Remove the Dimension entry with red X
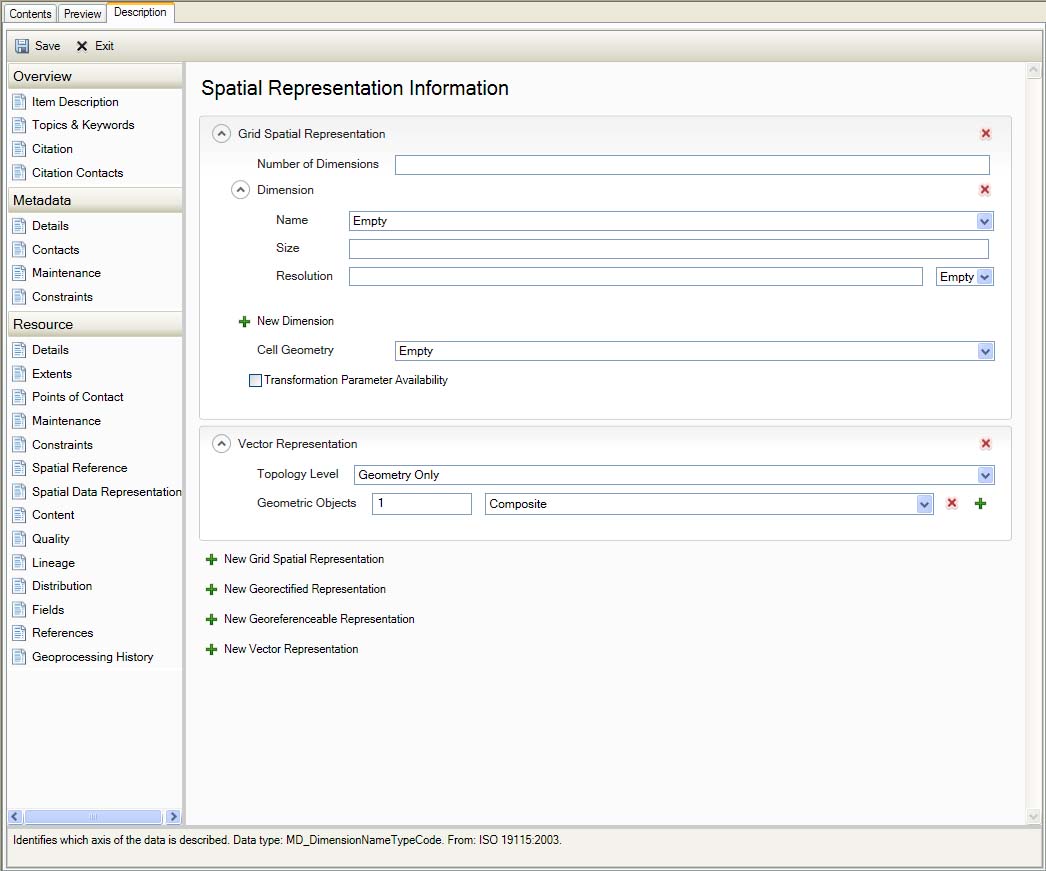The height and width of the screenshot is (871, 1046). click(x=984, y=189)
